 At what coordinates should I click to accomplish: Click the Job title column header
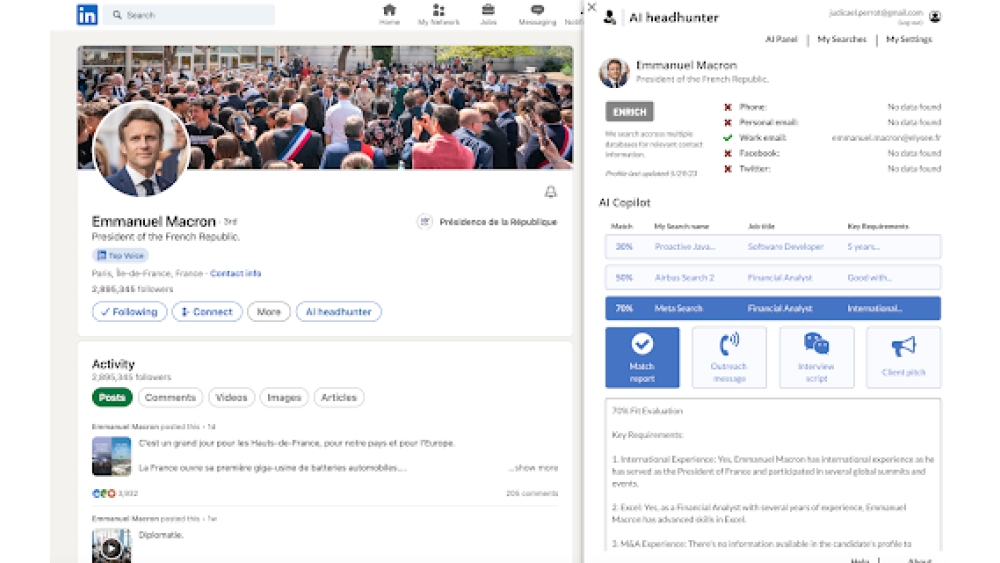click(761, 226)
